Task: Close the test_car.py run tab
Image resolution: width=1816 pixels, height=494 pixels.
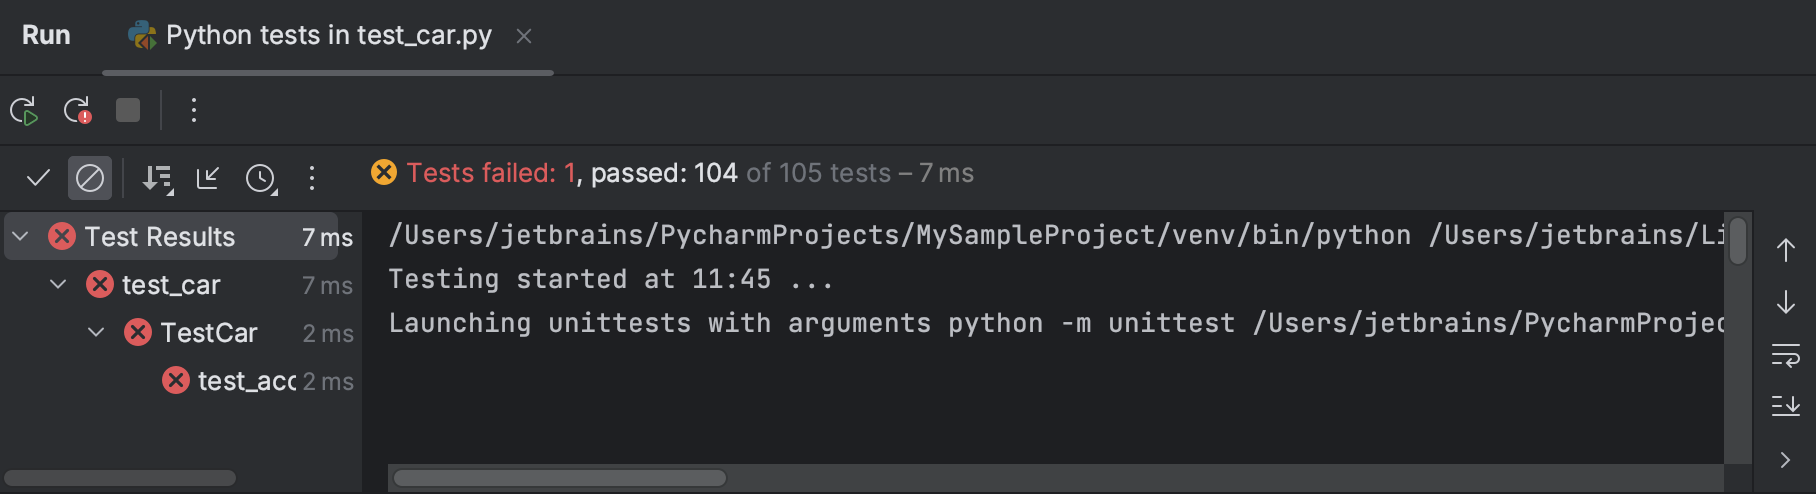Action: [524, 36]
